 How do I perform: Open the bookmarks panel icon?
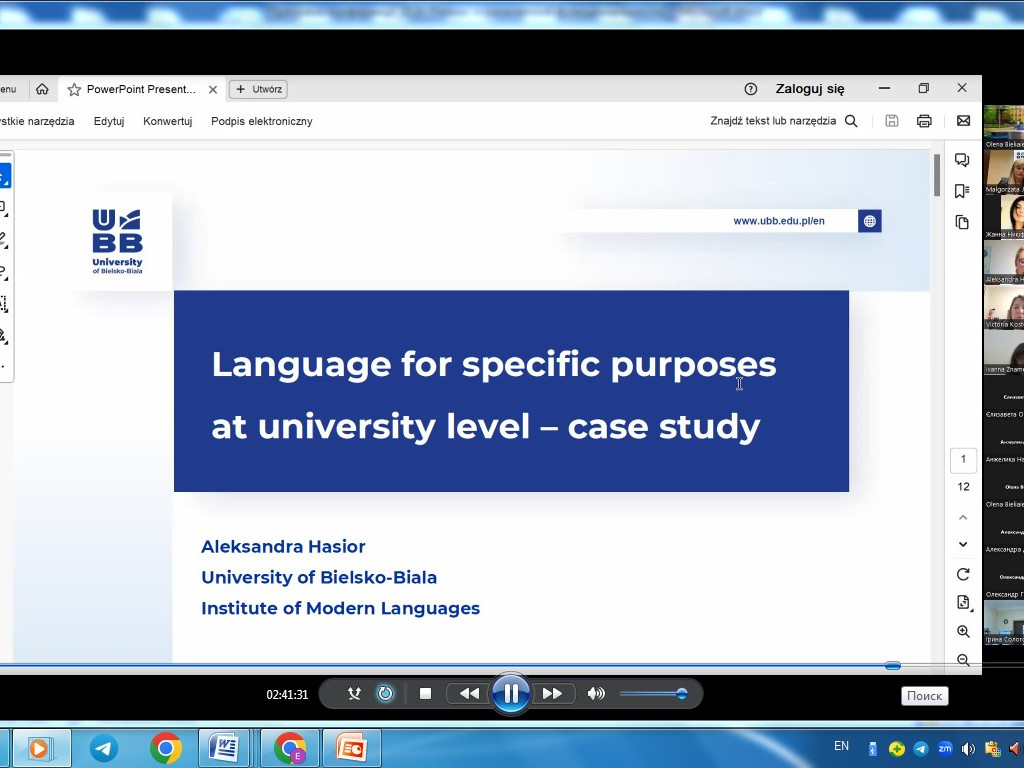tap(962, 191)
